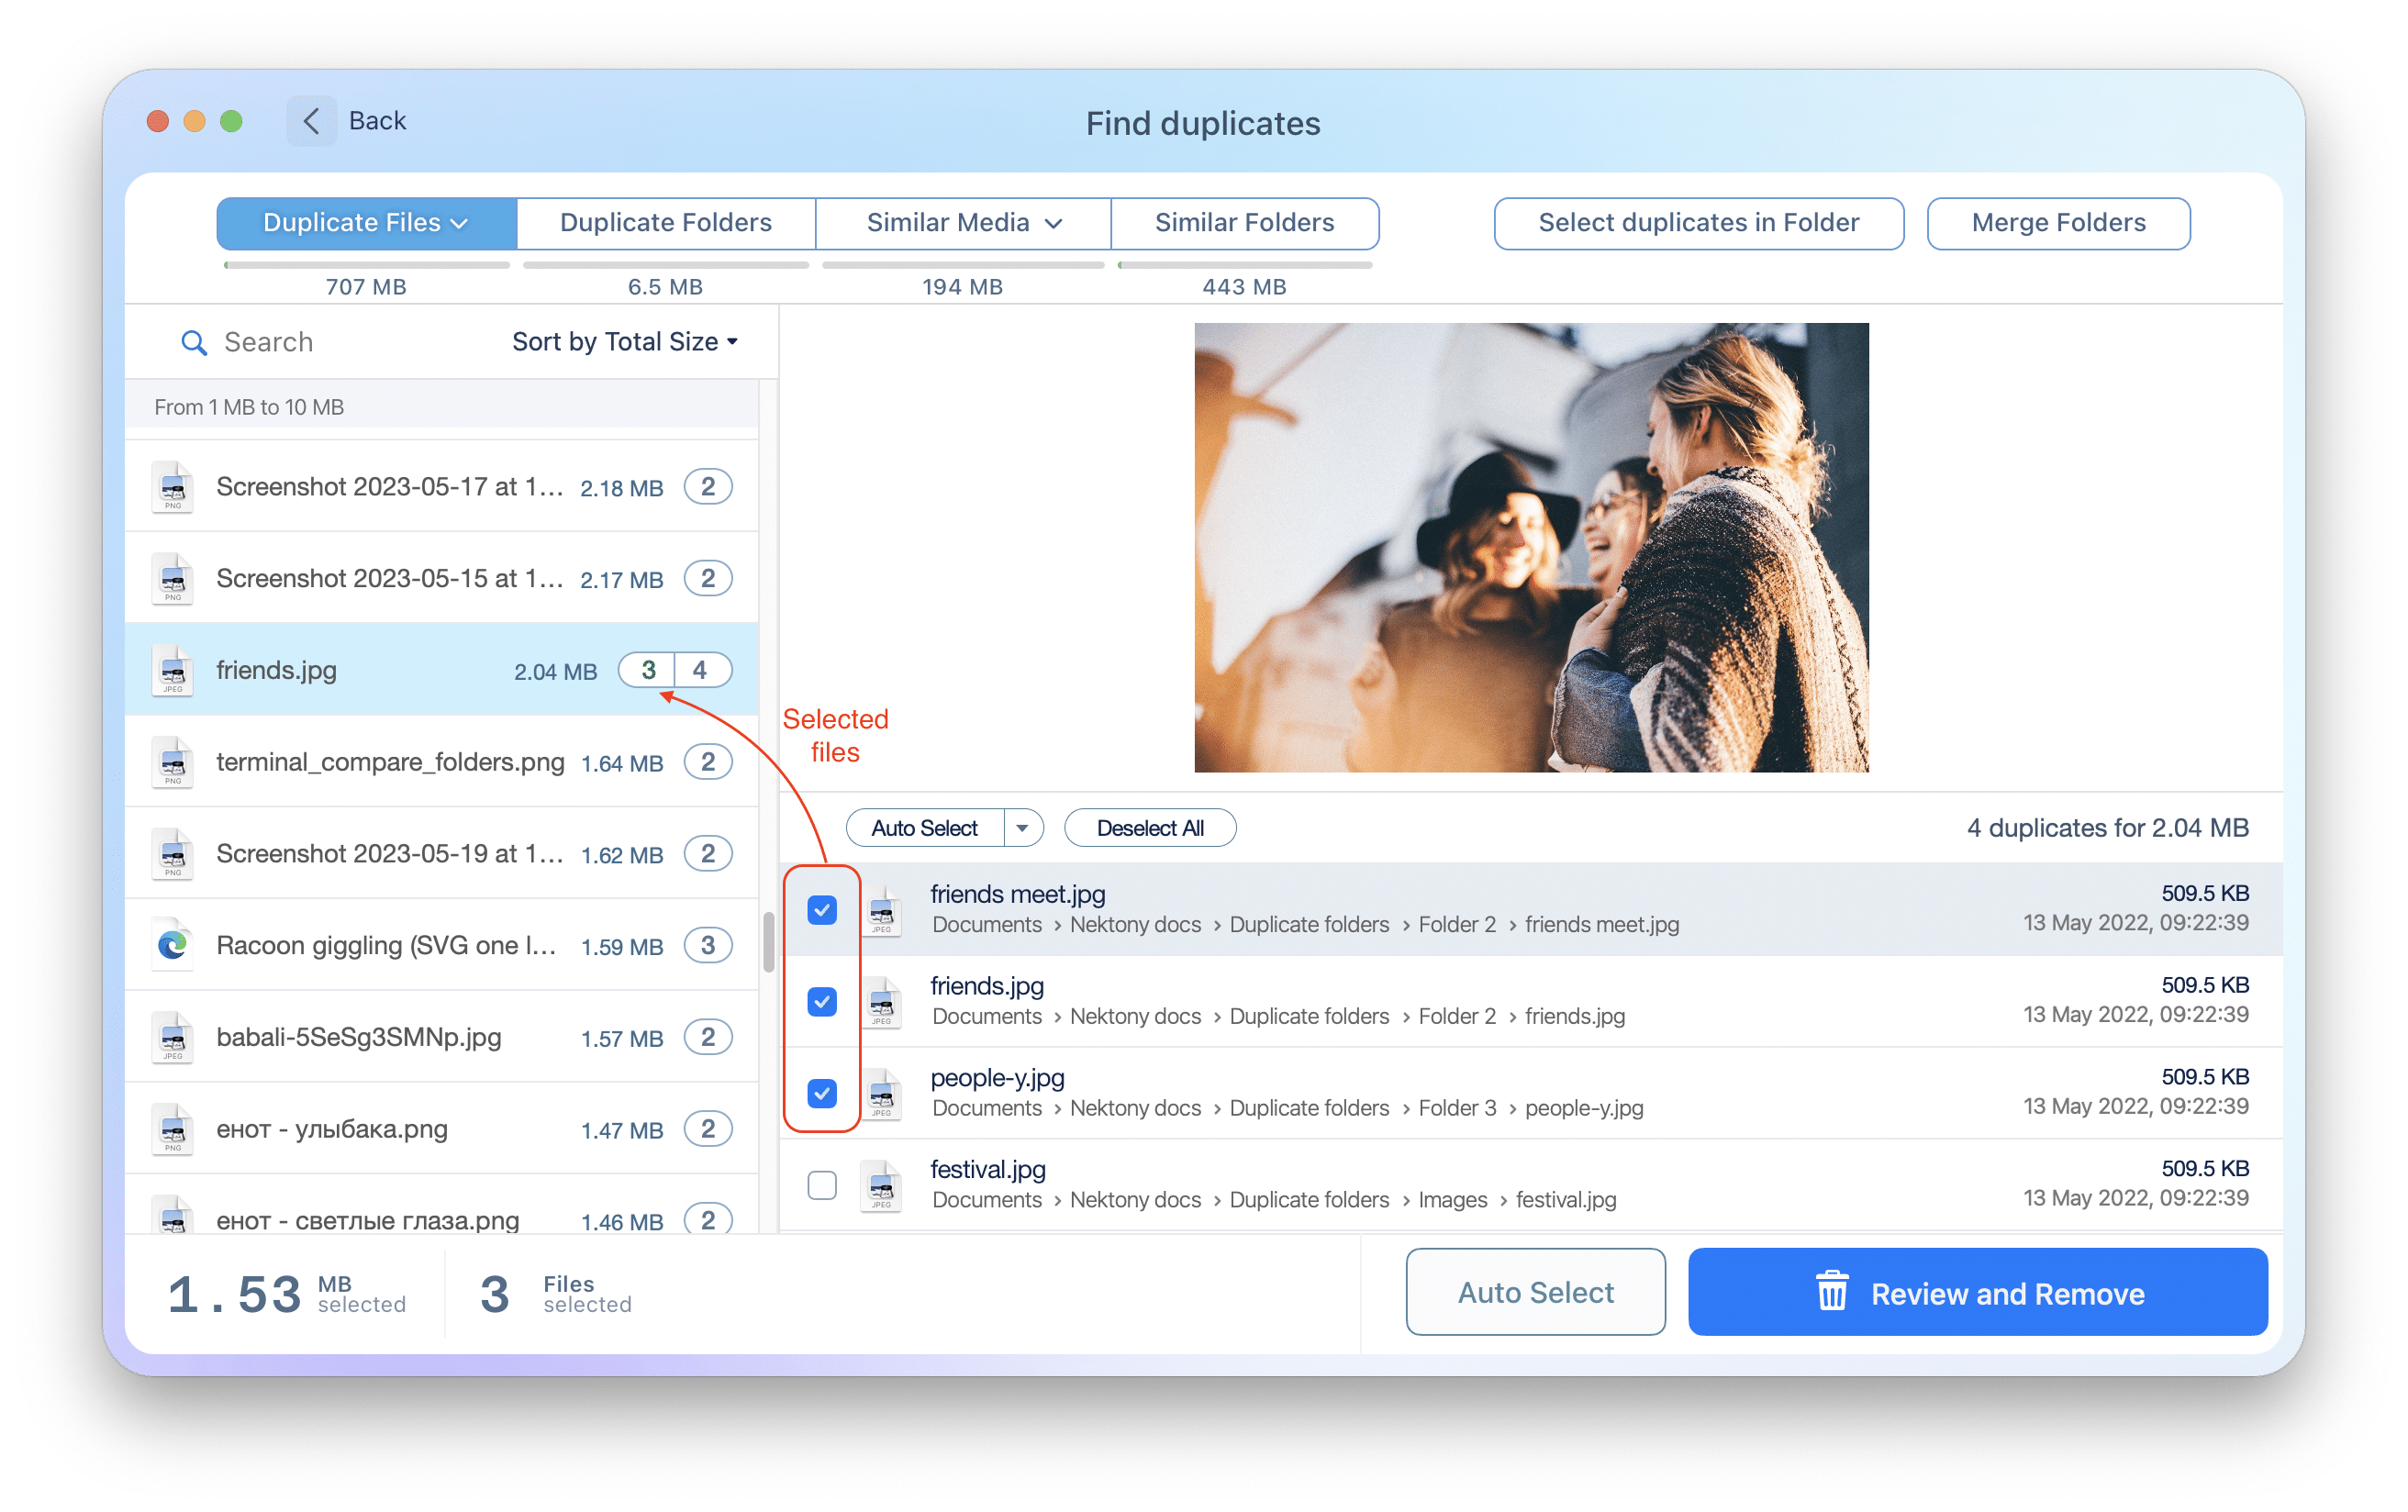Select the Duplicate Files tab label

[x=352, y=223]
